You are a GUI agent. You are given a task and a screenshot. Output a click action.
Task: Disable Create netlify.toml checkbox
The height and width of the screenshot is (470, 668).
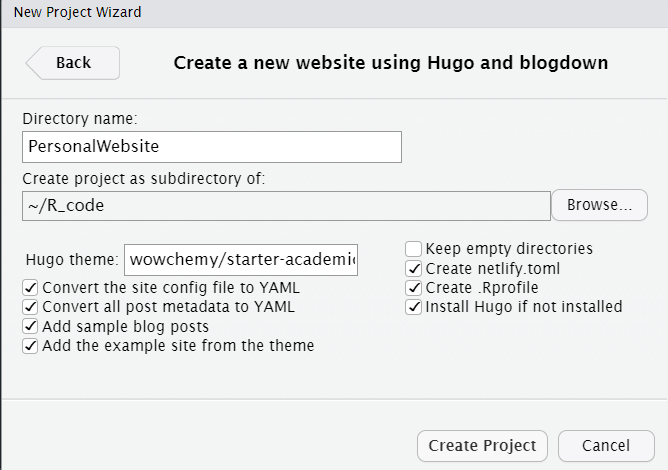pyautogui.click(x=413, y=269)
